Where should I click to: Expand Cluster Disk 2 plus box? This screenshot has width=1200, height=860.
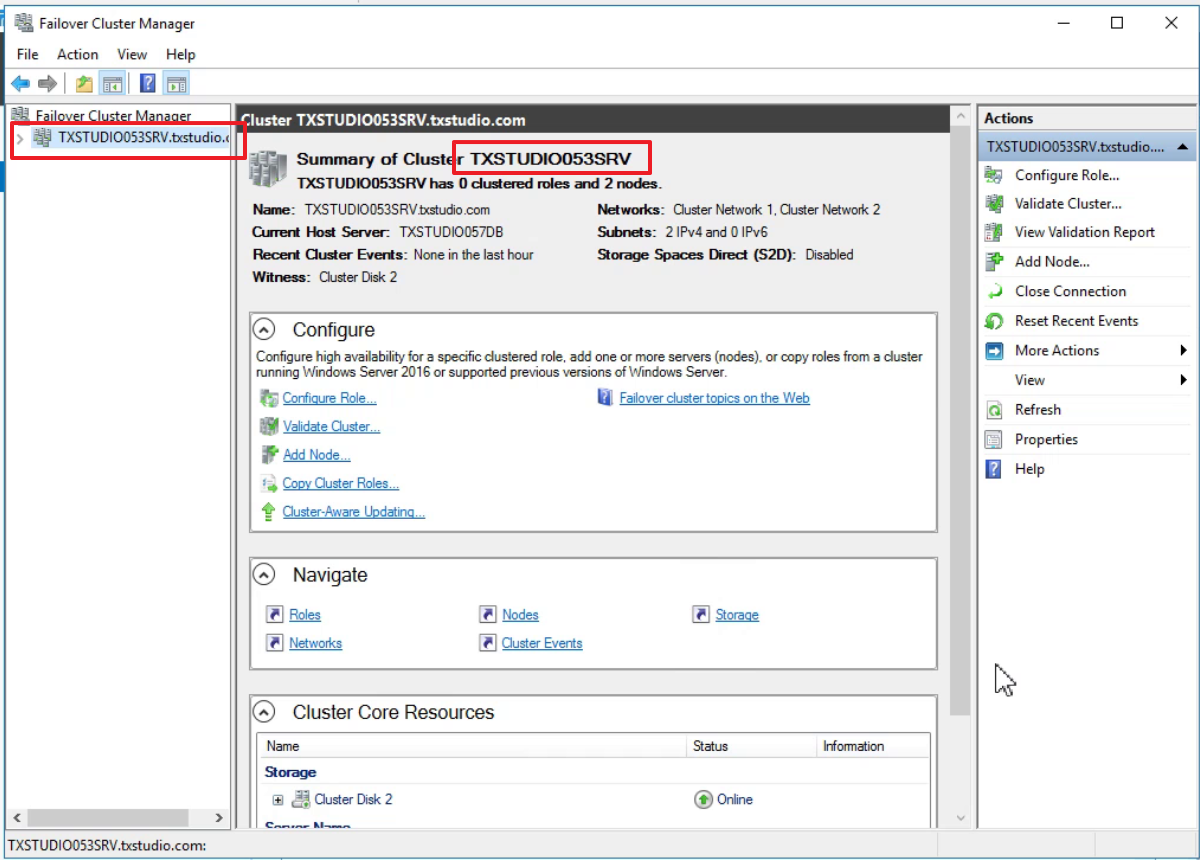coord(278,799)
